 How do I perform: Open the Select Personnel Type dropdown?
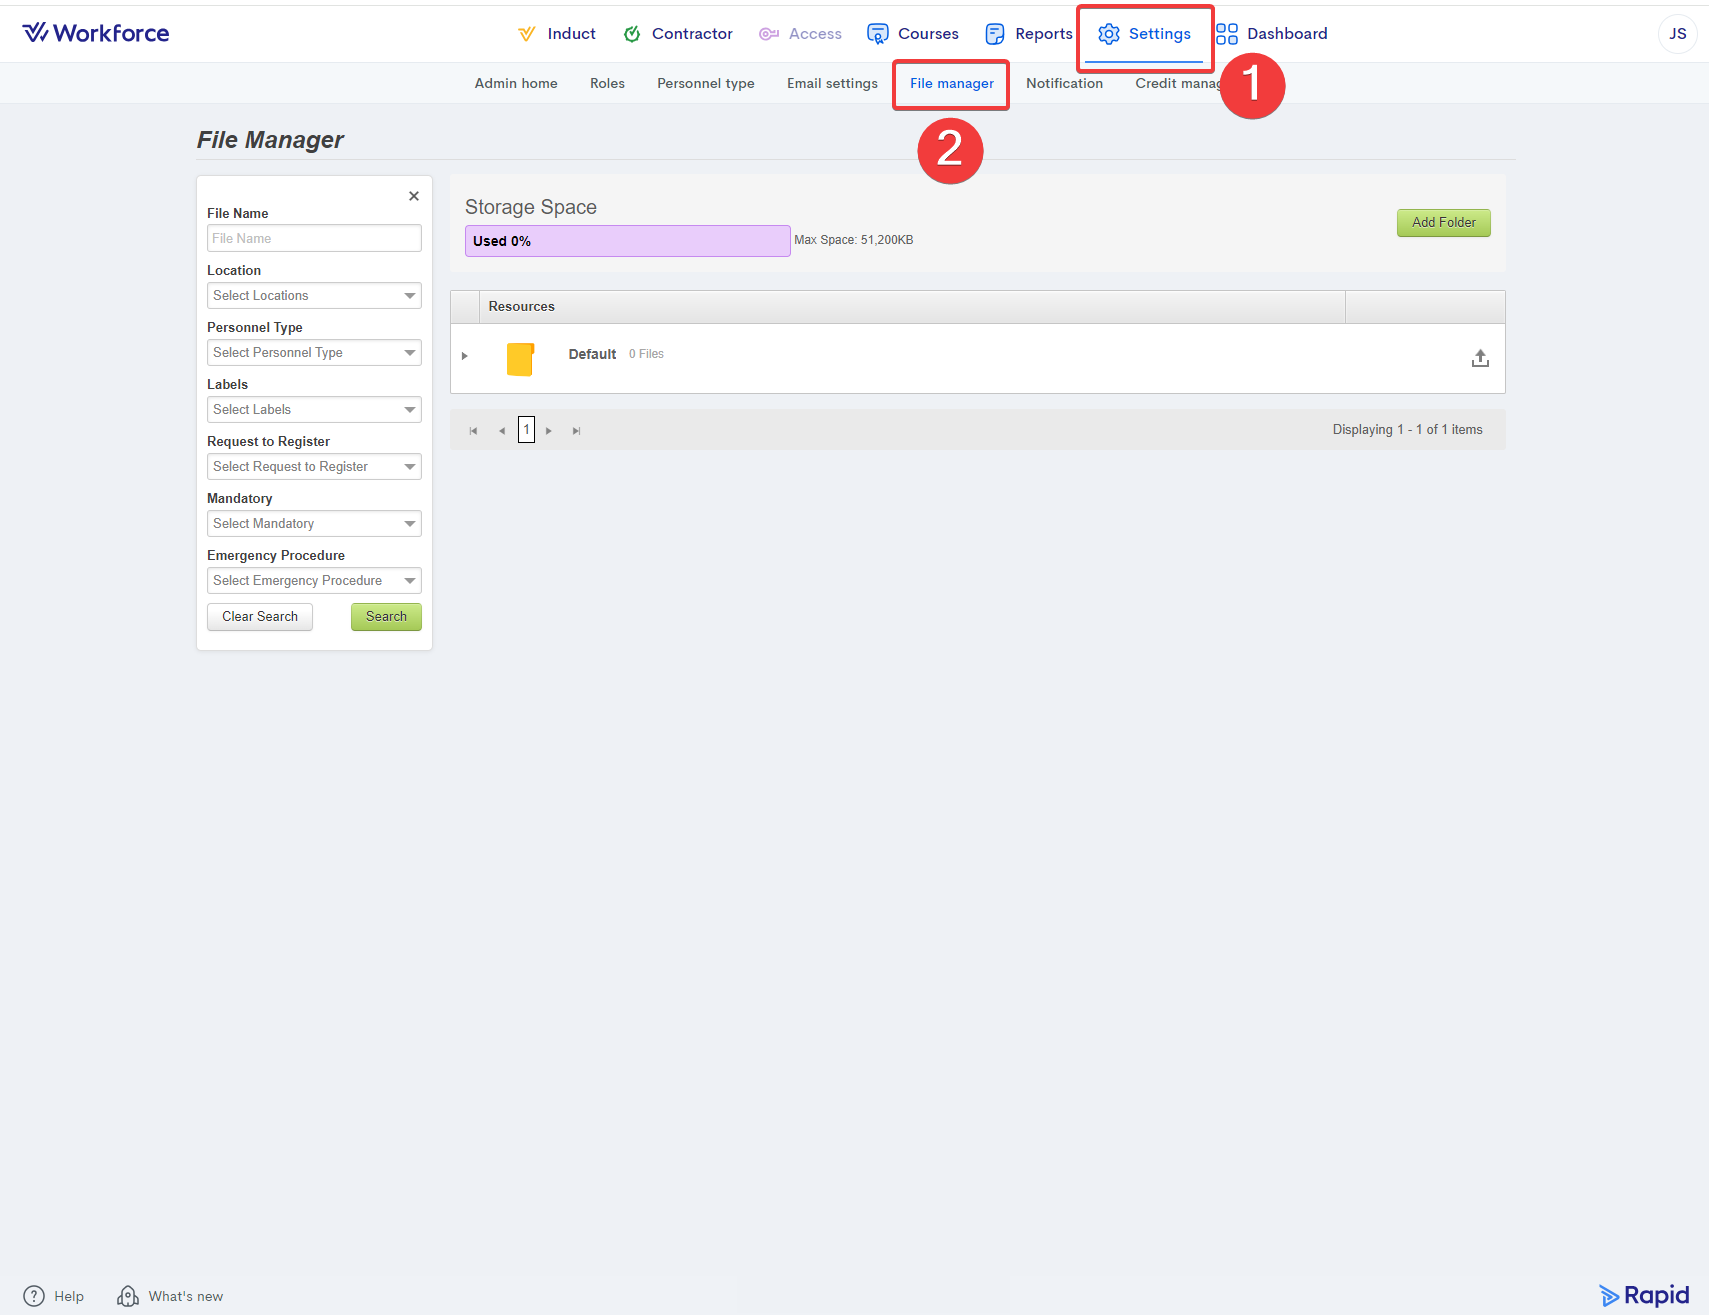click(314, 353)
